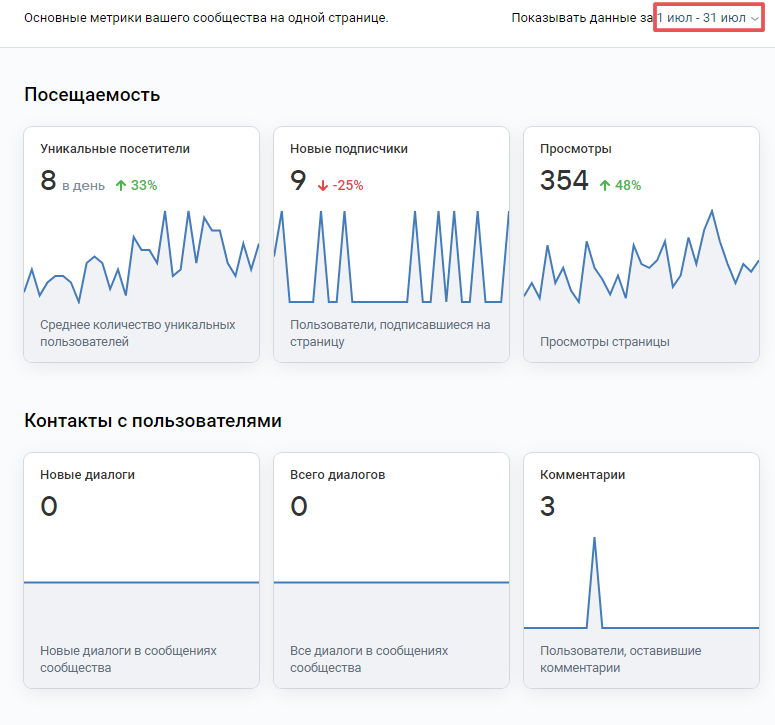Open the Уникальные посетители card
Viewport: 775px width, 725px height.
tap(141, 244)
